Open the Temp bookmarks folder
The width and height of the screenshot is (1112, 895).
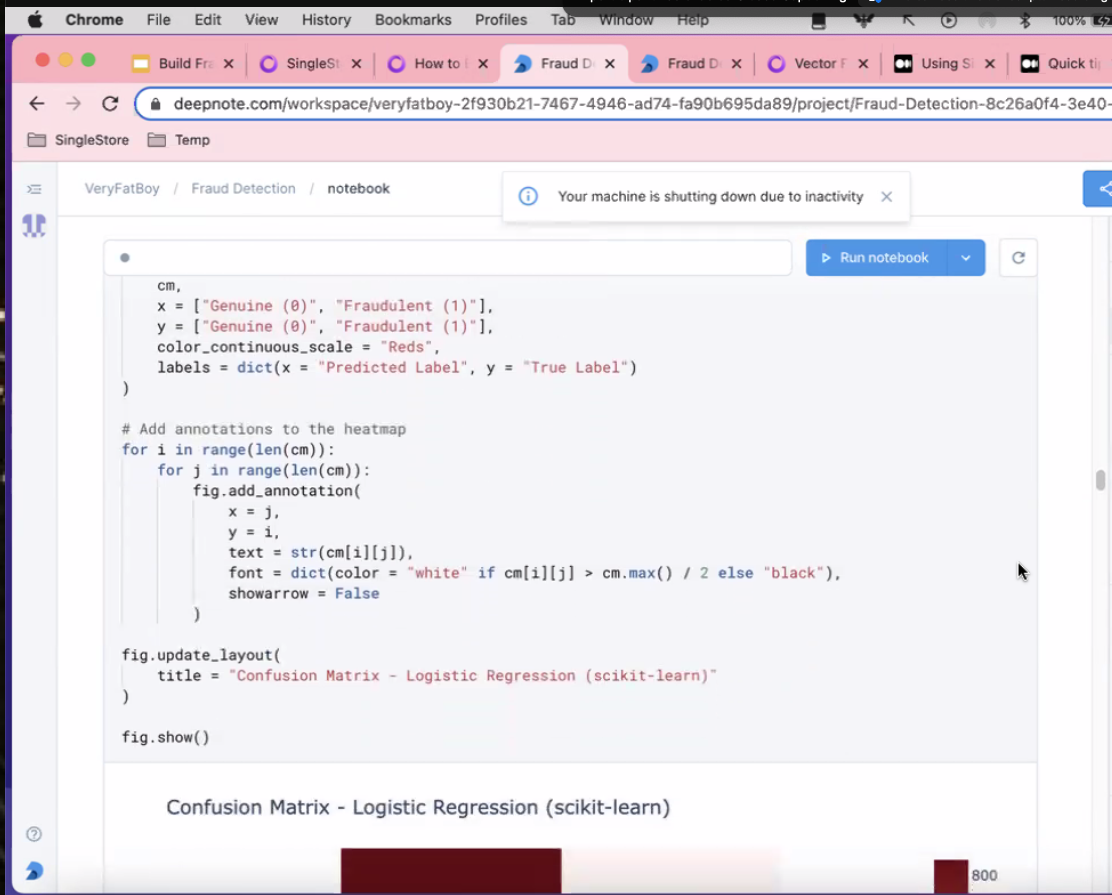[x=180, y=140]
